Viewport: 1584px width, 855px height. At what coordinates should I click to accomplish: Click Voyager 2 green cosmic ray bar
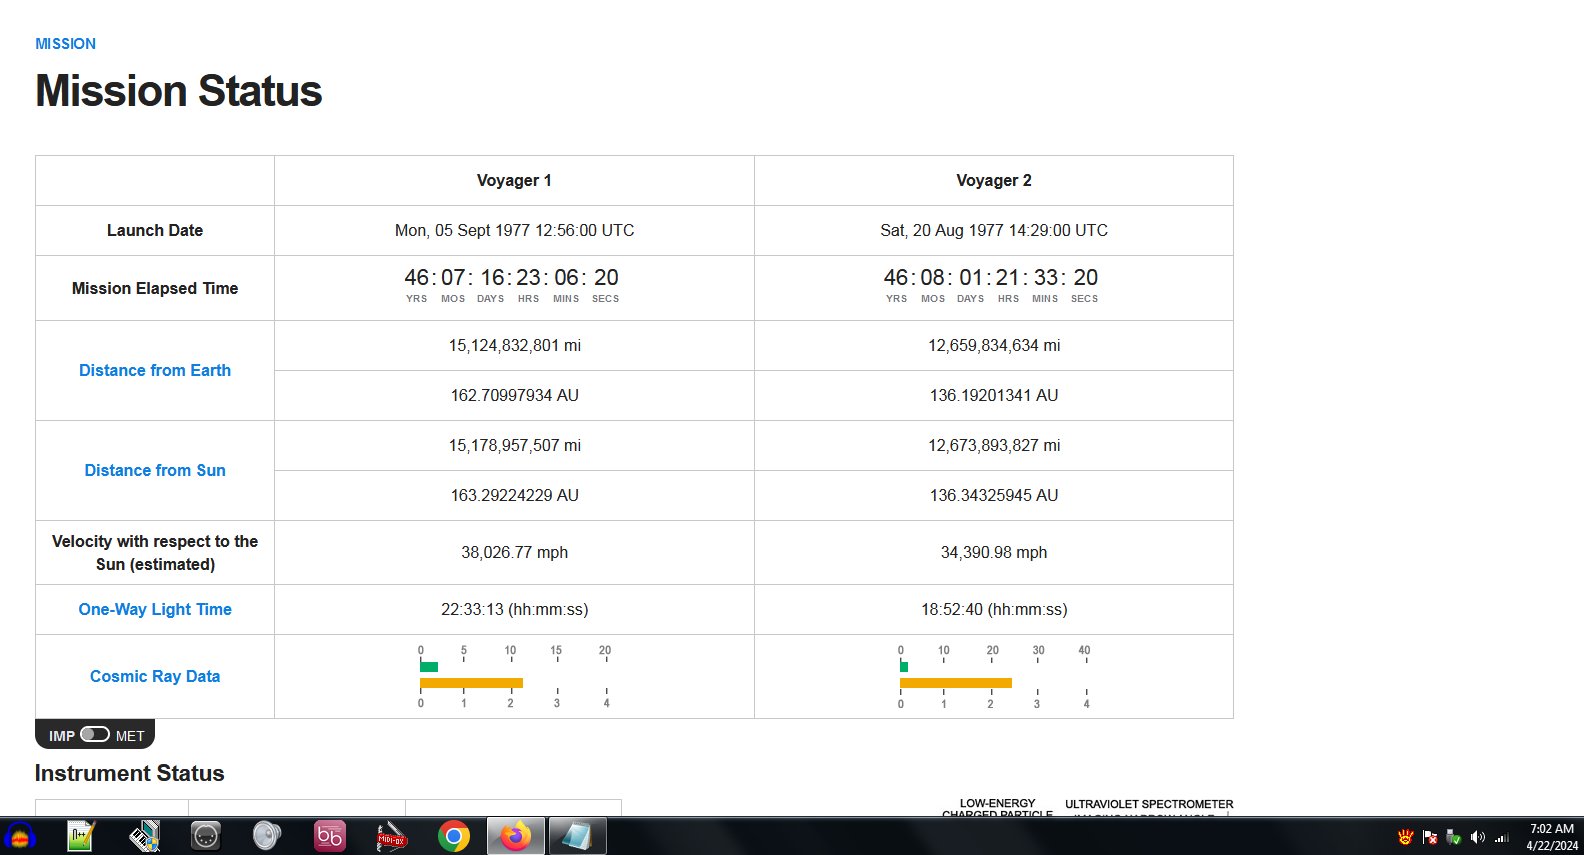(x=904, y=666)
